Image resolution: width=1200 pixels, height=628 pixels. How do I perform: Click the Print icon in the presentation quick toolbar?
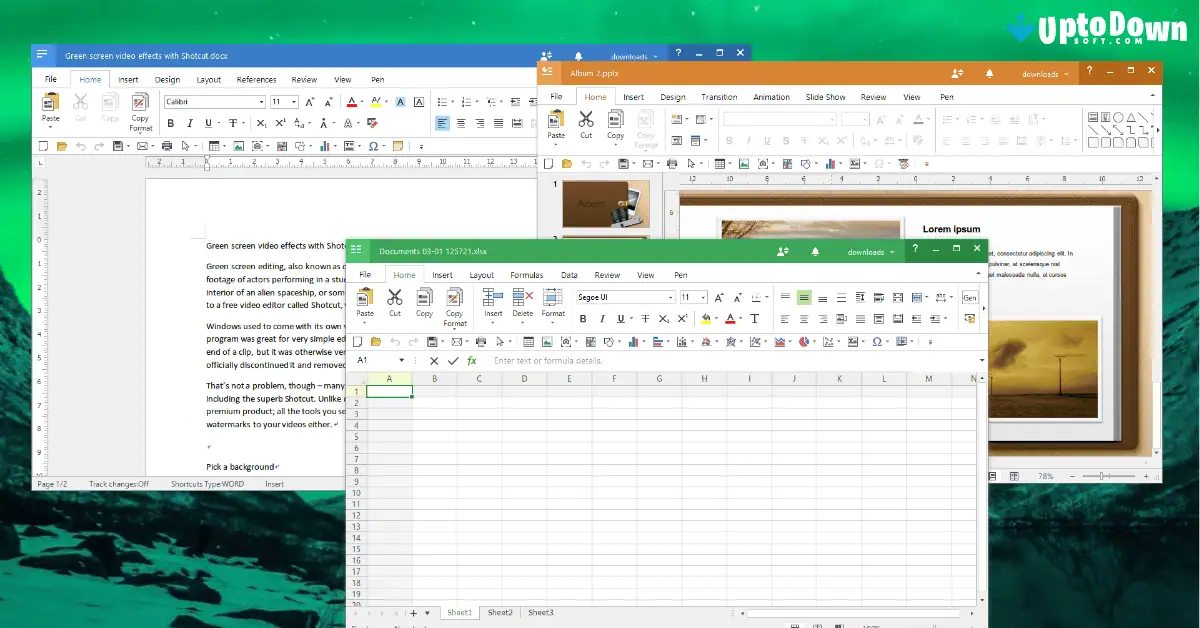pyautogui.click(x=672, y=163)
